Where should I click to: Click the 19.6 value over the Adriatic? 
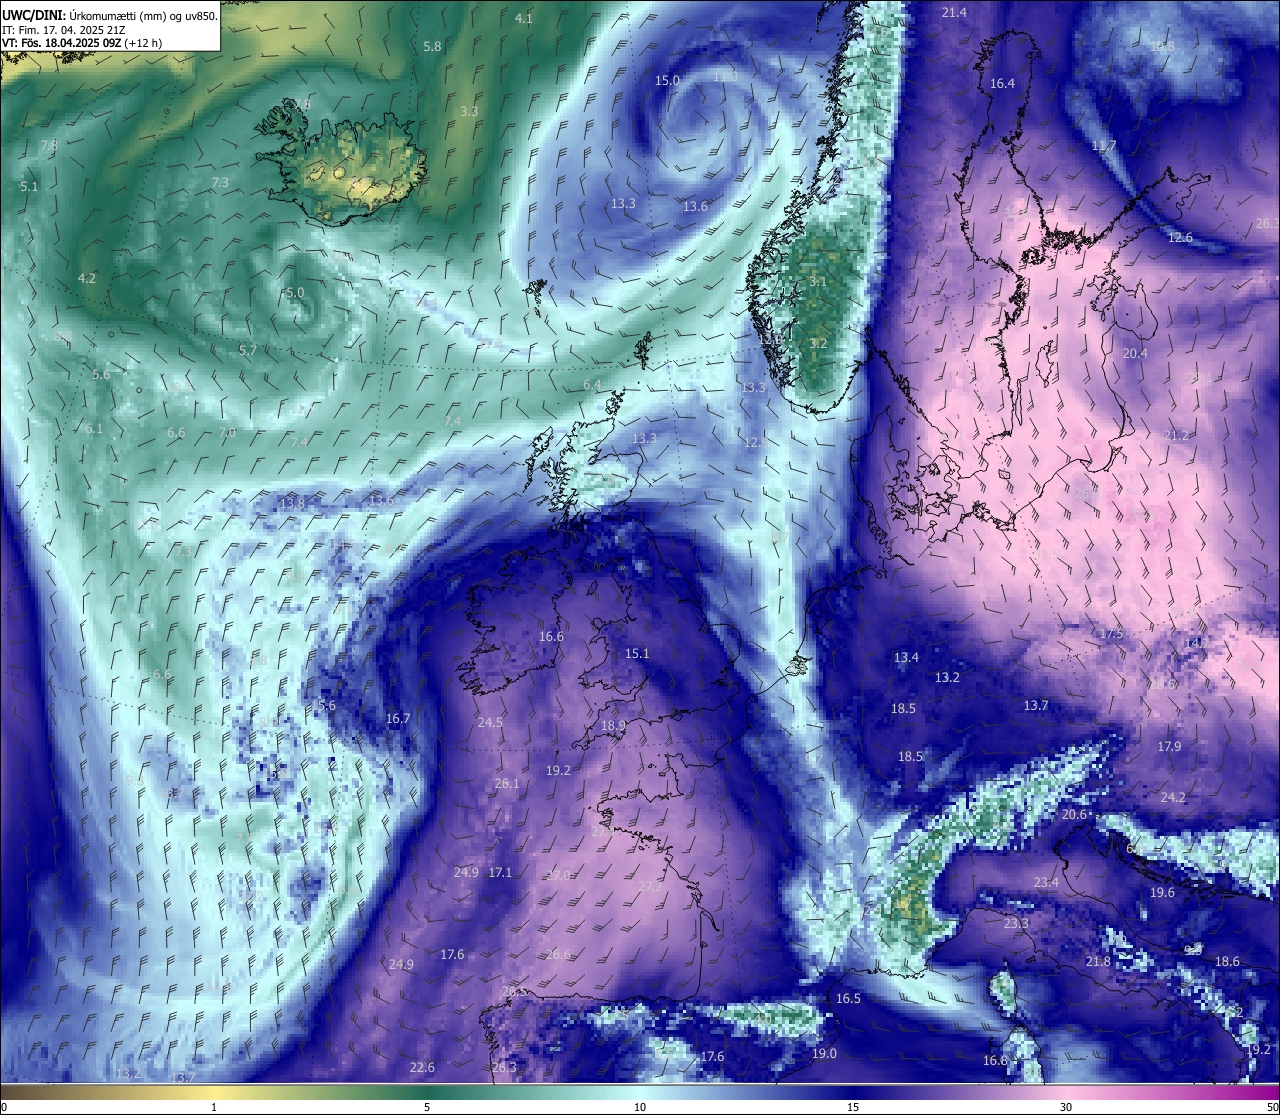pyautogui.click(x=1162, y=893)
